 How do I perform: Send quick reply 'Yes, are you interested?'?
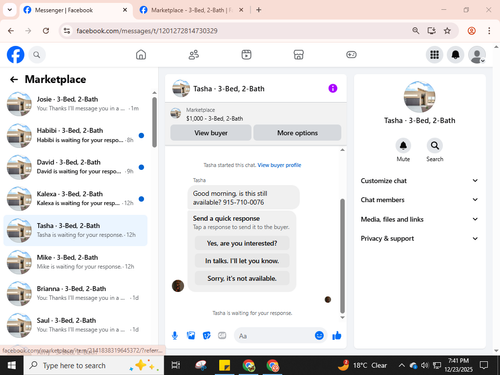pyautogui.click(x=242, y=243)
